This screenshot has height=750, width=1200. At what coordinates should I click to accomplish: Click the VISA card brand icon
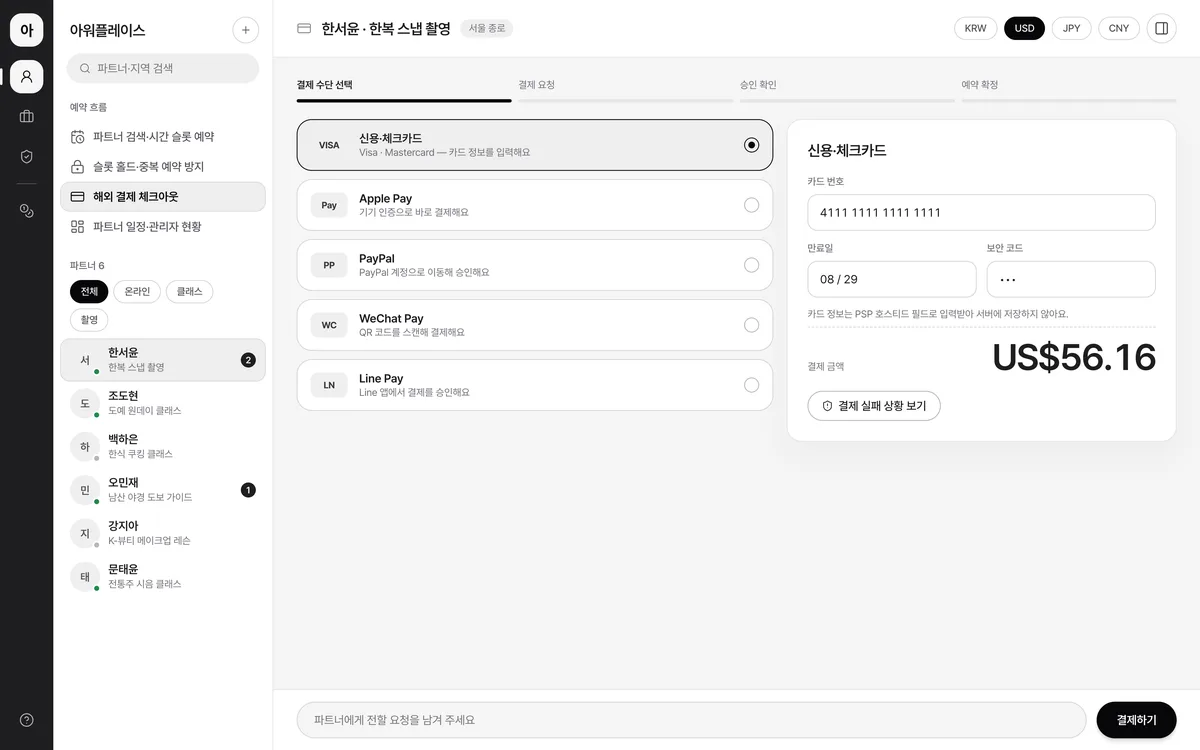tap(329, 145)
